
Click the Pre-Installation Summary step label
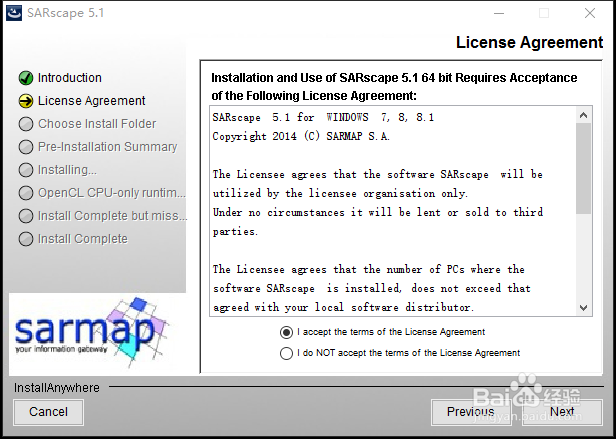tap(108, 147)
